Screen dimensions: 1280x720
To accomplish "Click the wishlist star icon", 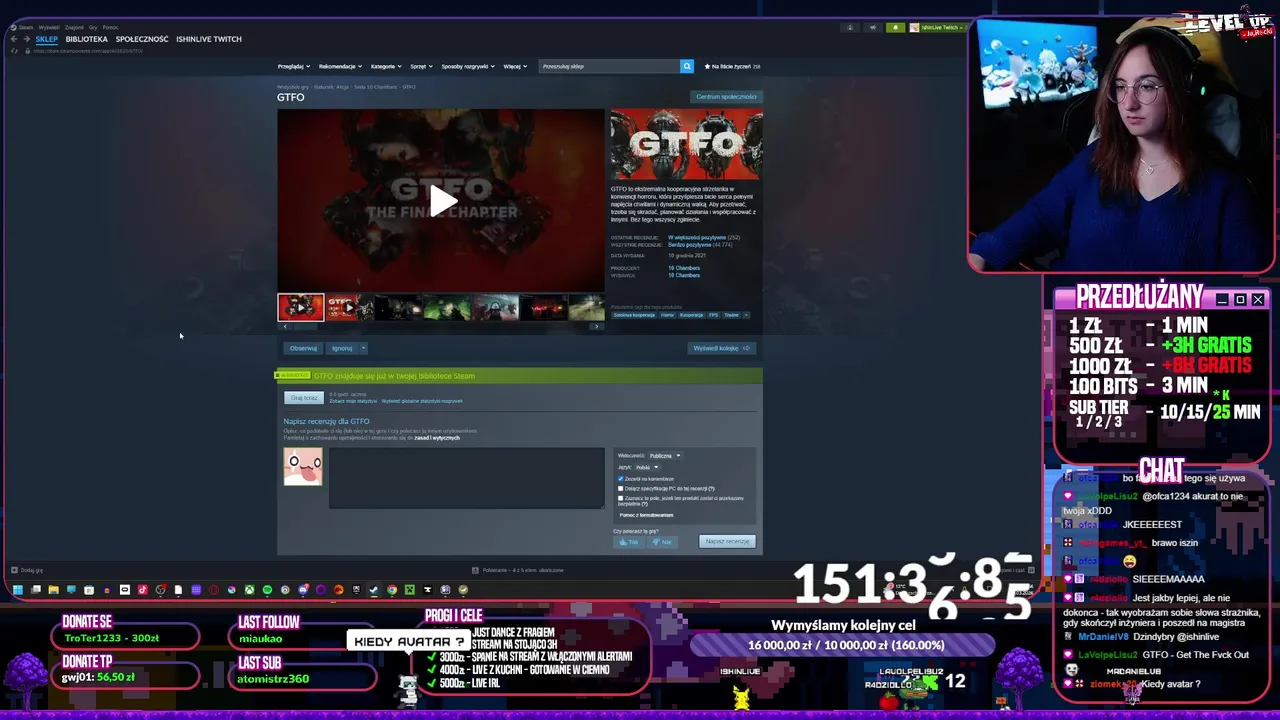I will (x=707, y=66).
